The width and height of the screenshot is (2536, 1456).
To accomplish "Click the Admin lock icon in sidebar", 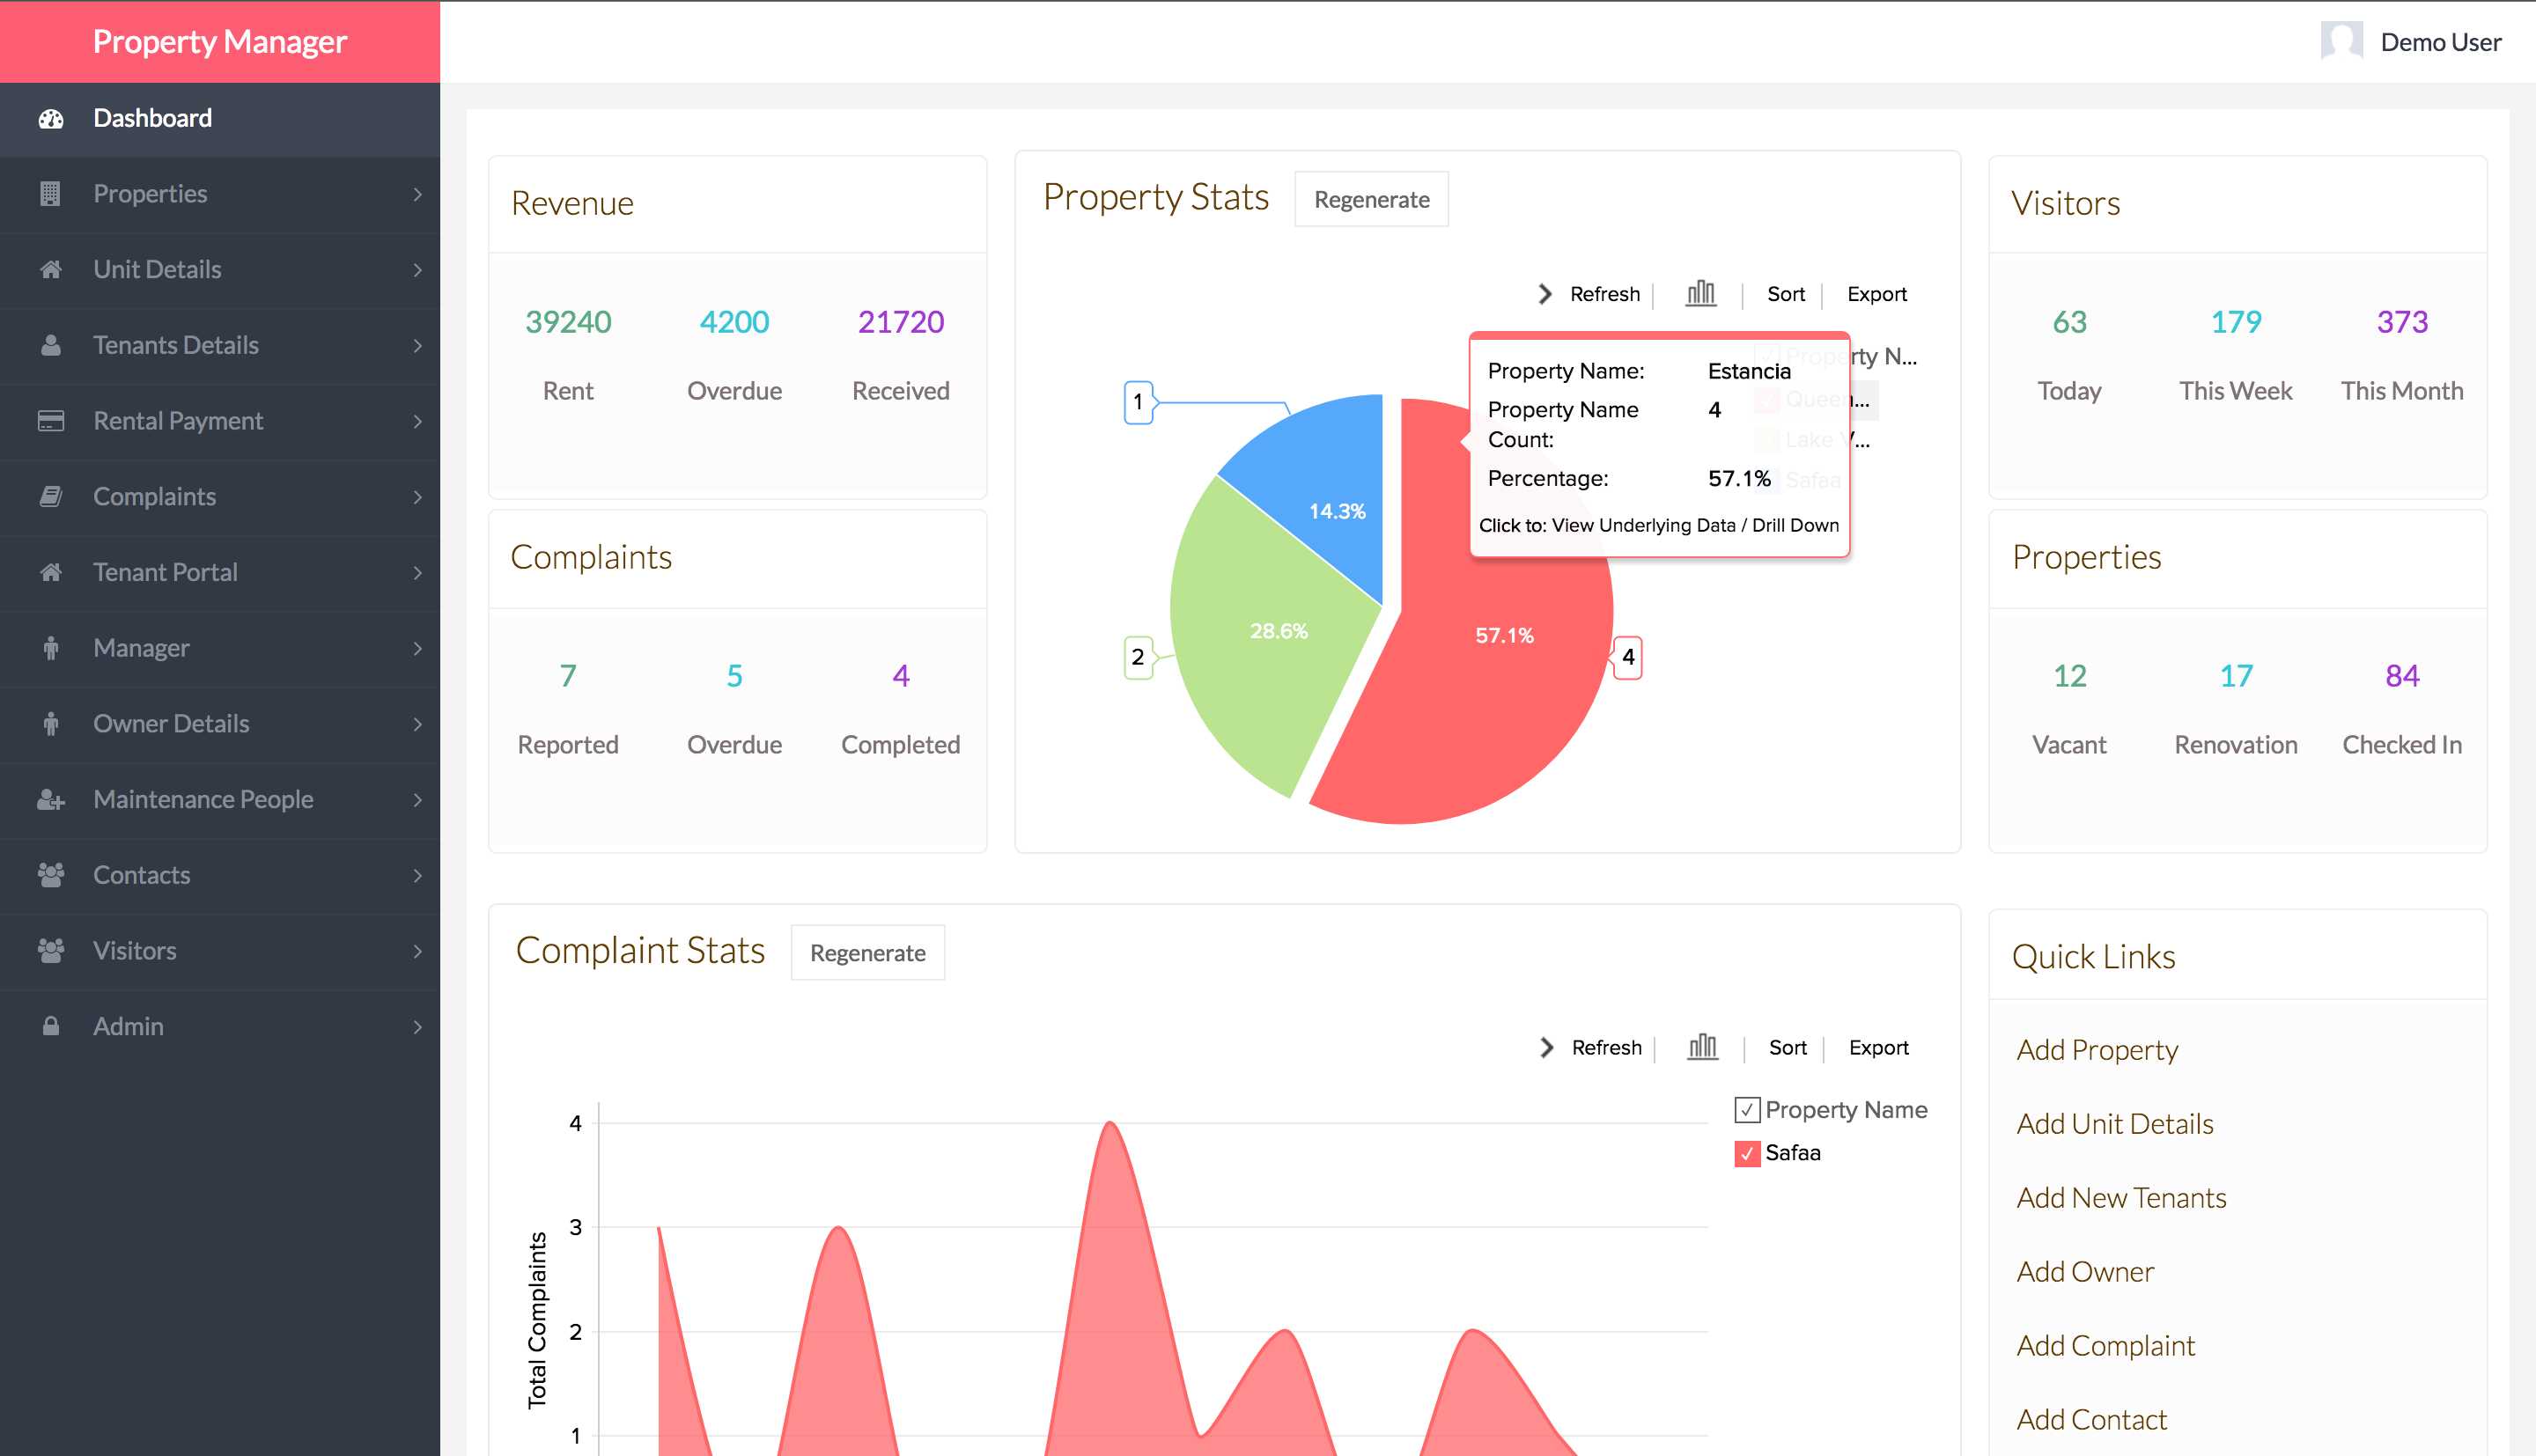I will (x=50, y=1027).
